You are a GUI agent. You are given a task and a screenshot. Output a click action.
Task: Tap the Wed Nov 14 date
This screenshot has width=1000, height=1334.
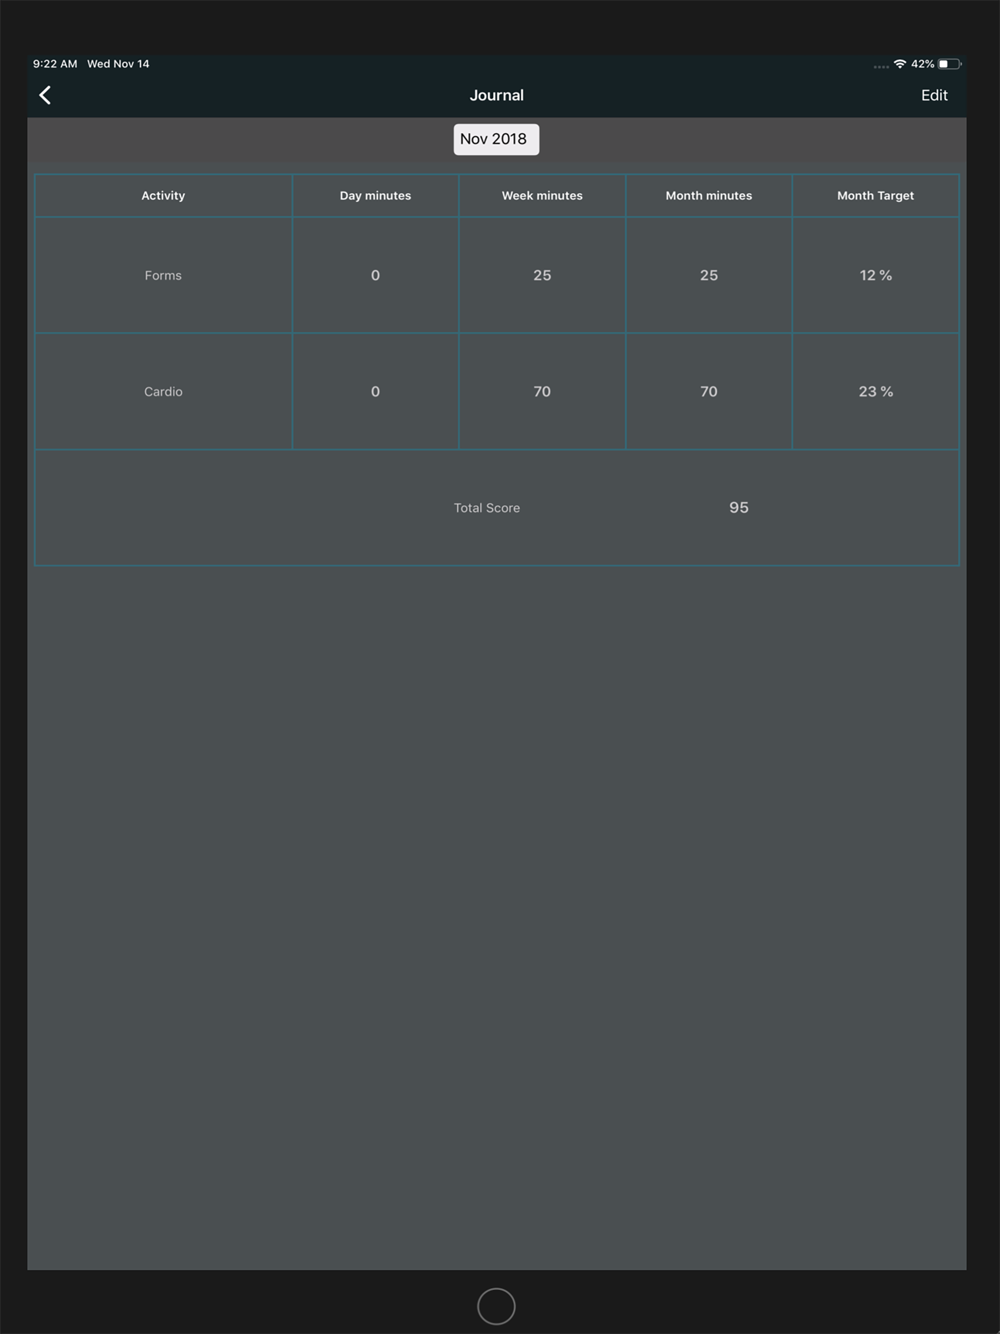[118, 64]
